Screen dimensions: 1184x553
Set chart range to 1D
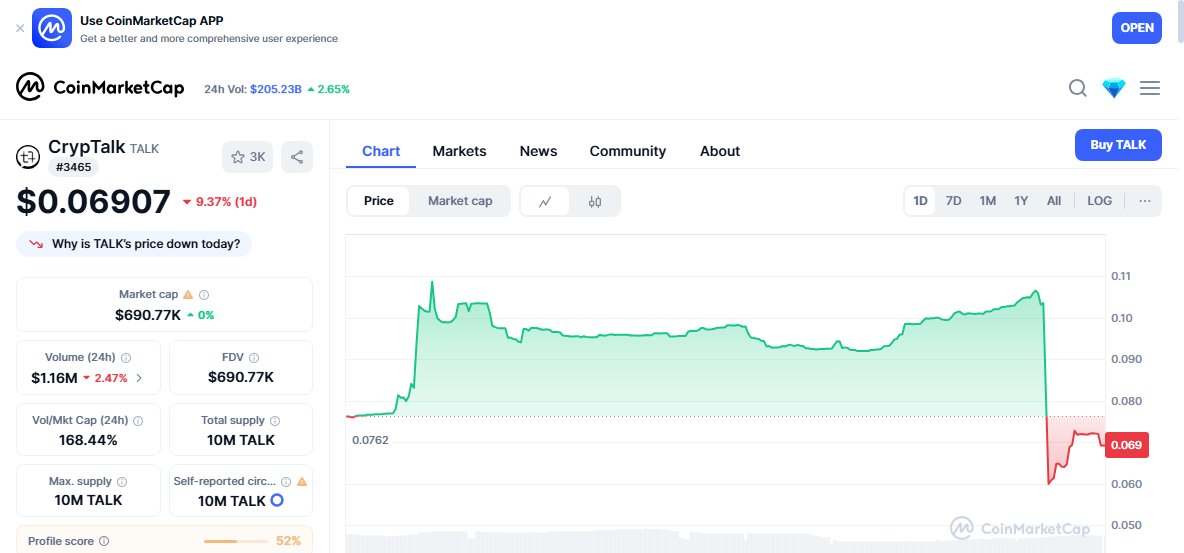tap(920, 201)
